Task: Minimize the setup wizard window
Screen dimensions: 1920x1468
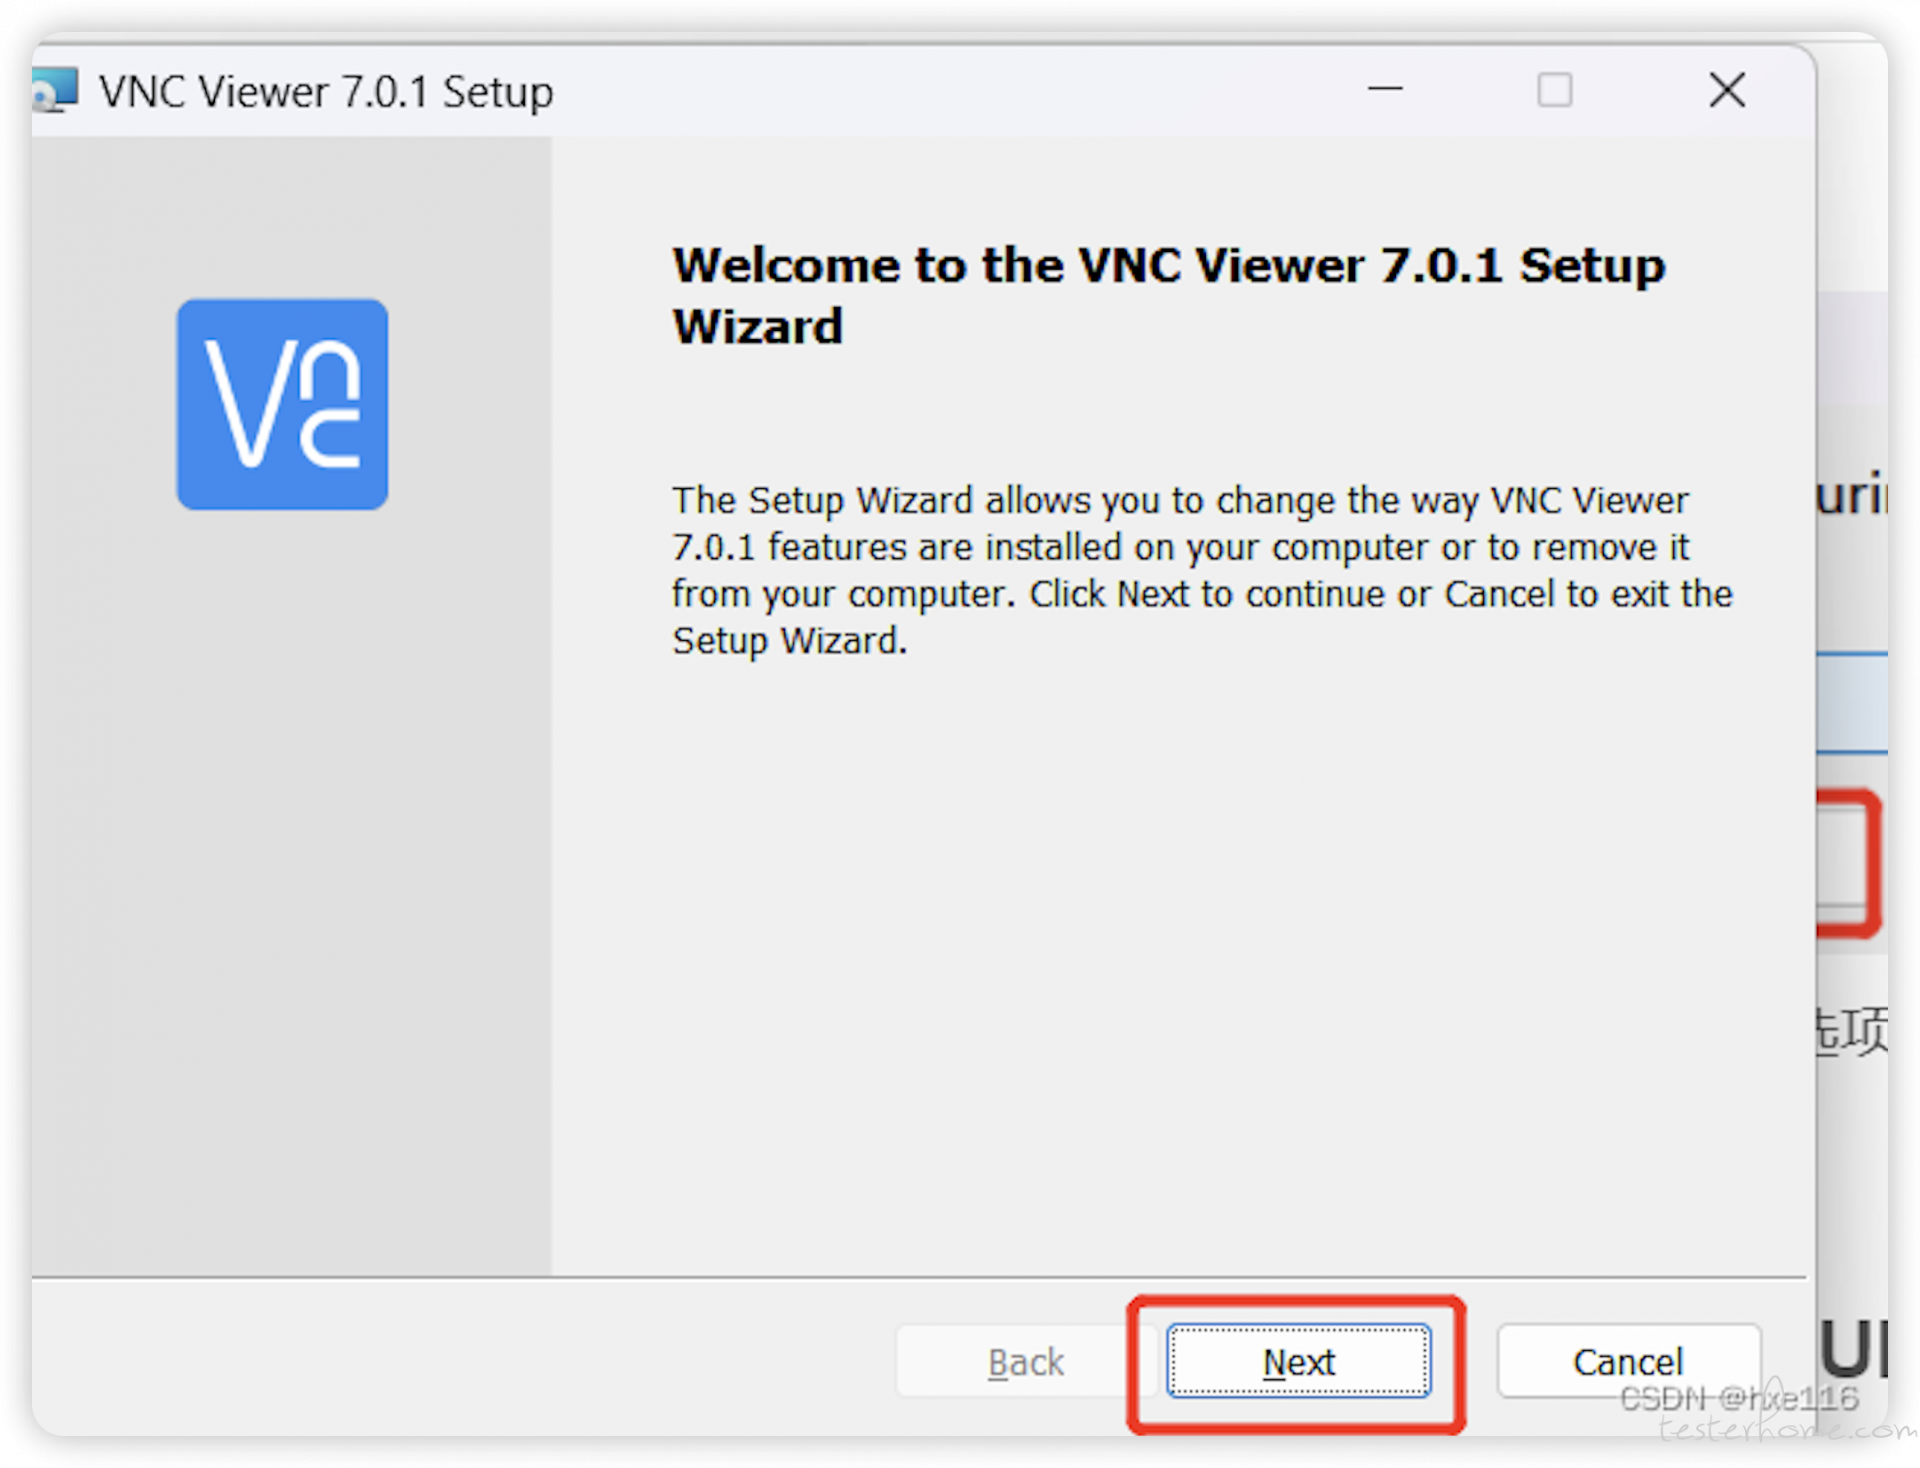Action: pos(1385,90)
